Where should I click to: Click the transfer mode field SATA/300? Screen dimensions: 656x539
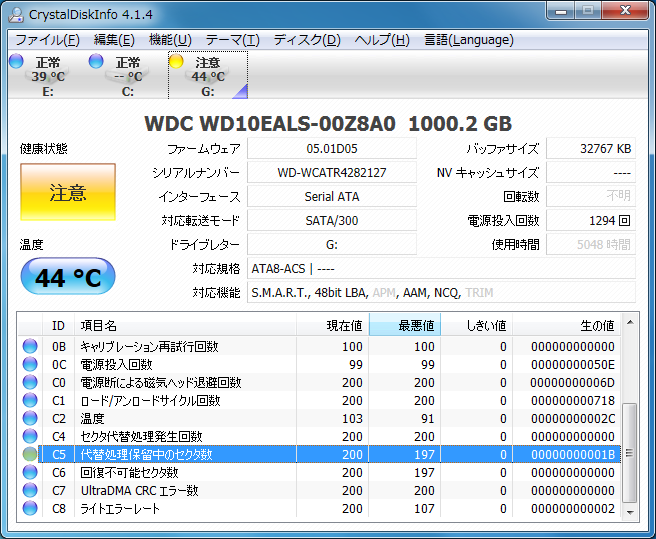[332, 221]
